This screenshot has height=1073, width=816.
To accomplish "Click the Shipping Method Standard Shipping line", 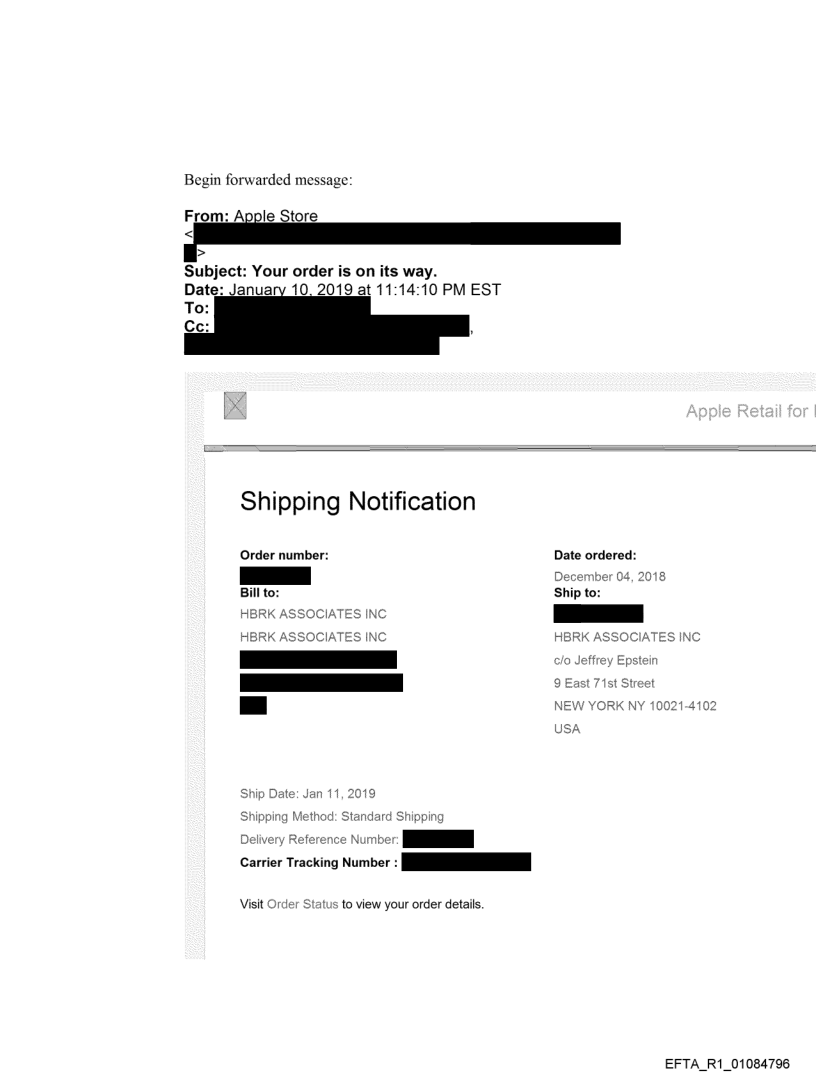I will (342, 816).
